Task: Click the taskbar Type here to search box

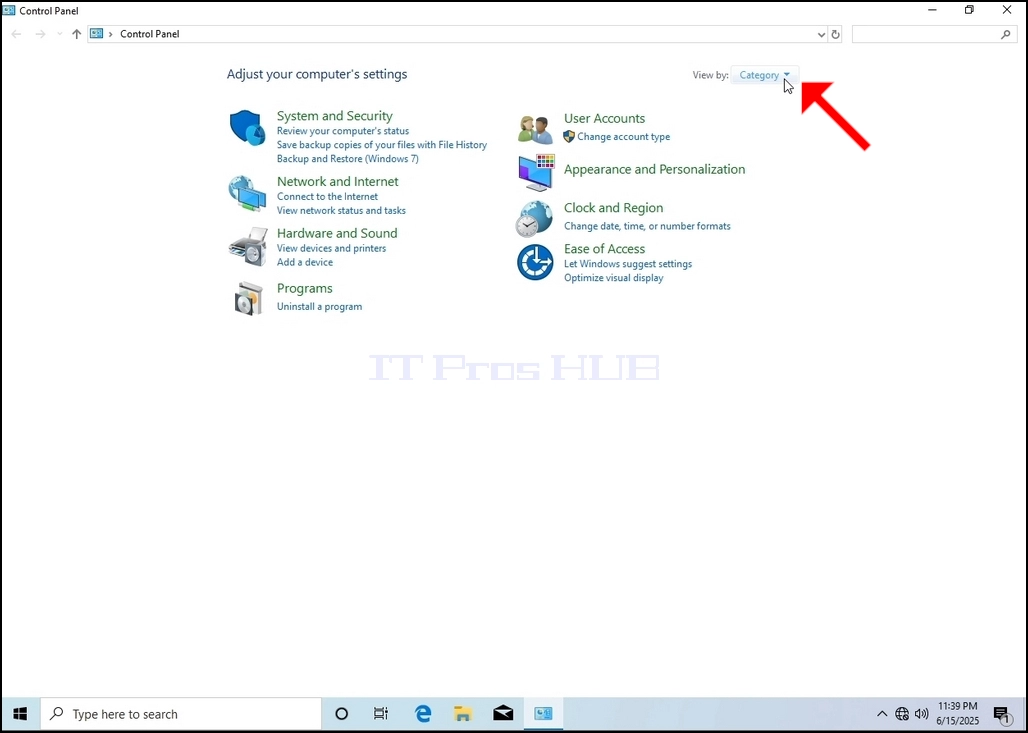Action: tap(181, 714)
